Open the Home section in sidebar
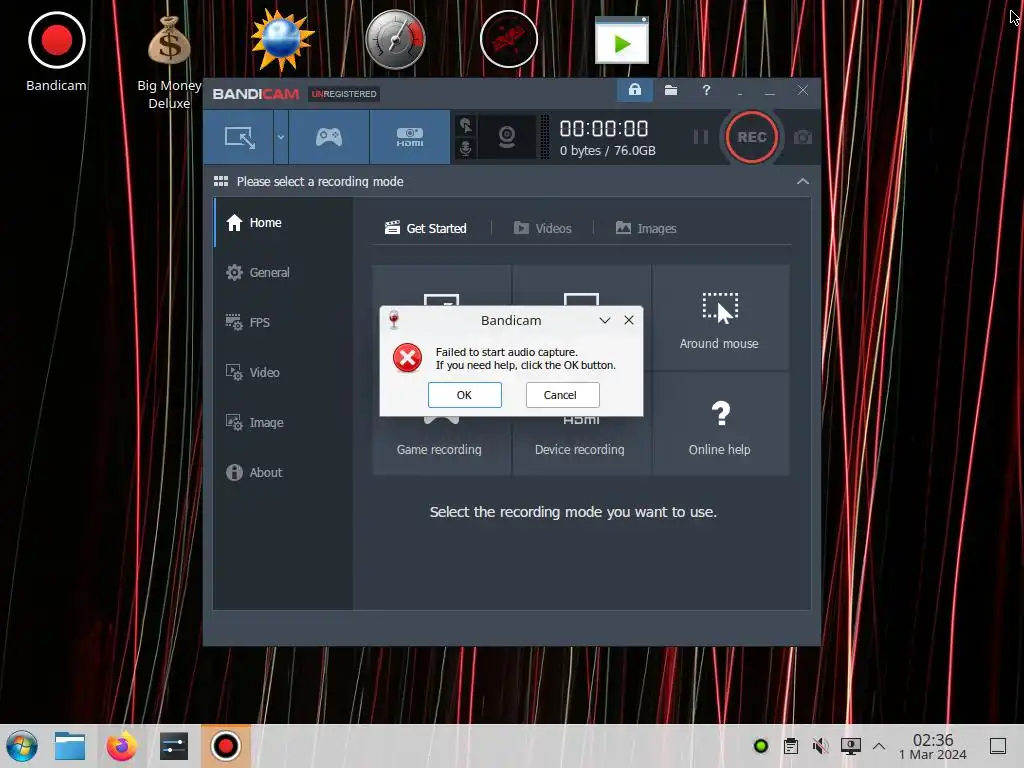 coord(283,223)
